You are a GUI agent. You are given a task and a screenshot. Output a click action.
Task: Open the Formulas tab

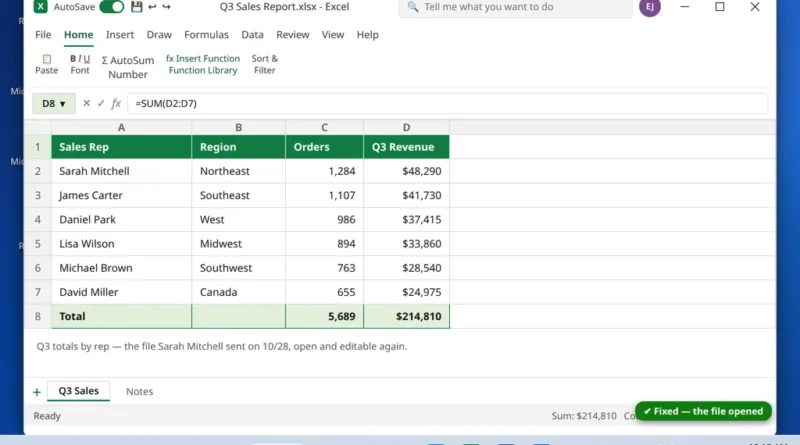coord(207,35)
